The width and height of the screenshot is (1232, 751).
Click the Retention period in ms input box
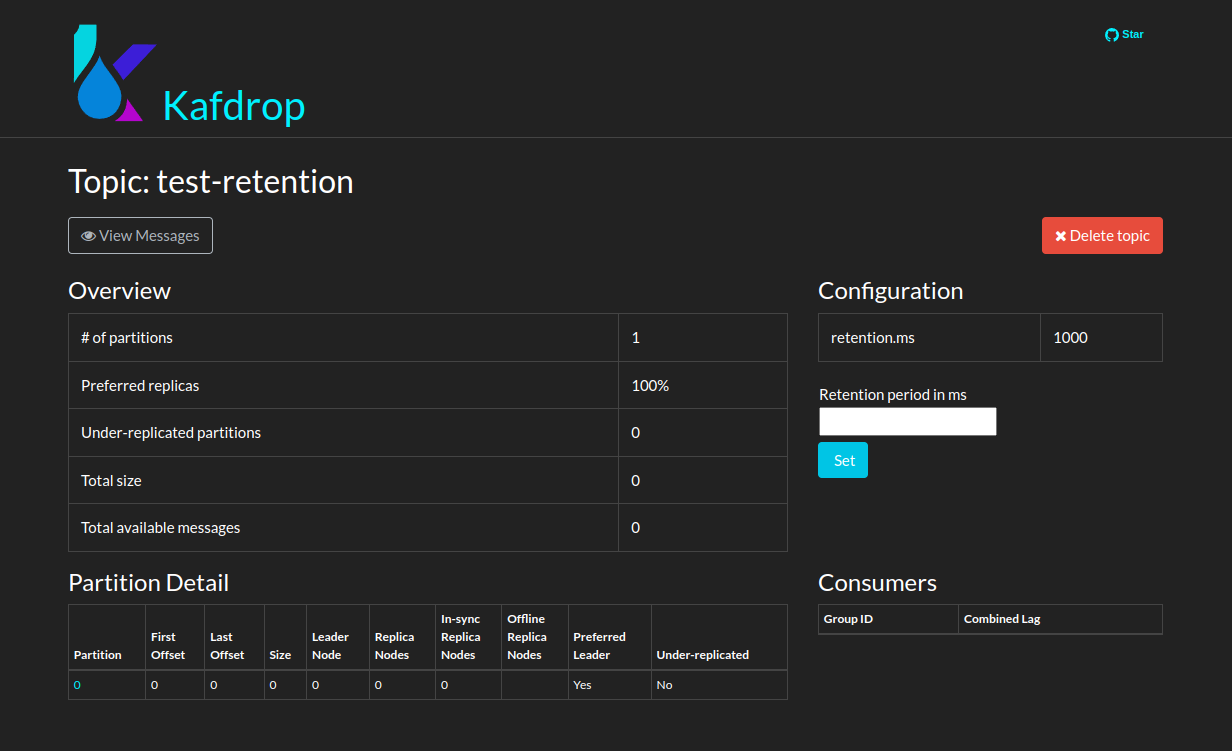coord(907,421)
